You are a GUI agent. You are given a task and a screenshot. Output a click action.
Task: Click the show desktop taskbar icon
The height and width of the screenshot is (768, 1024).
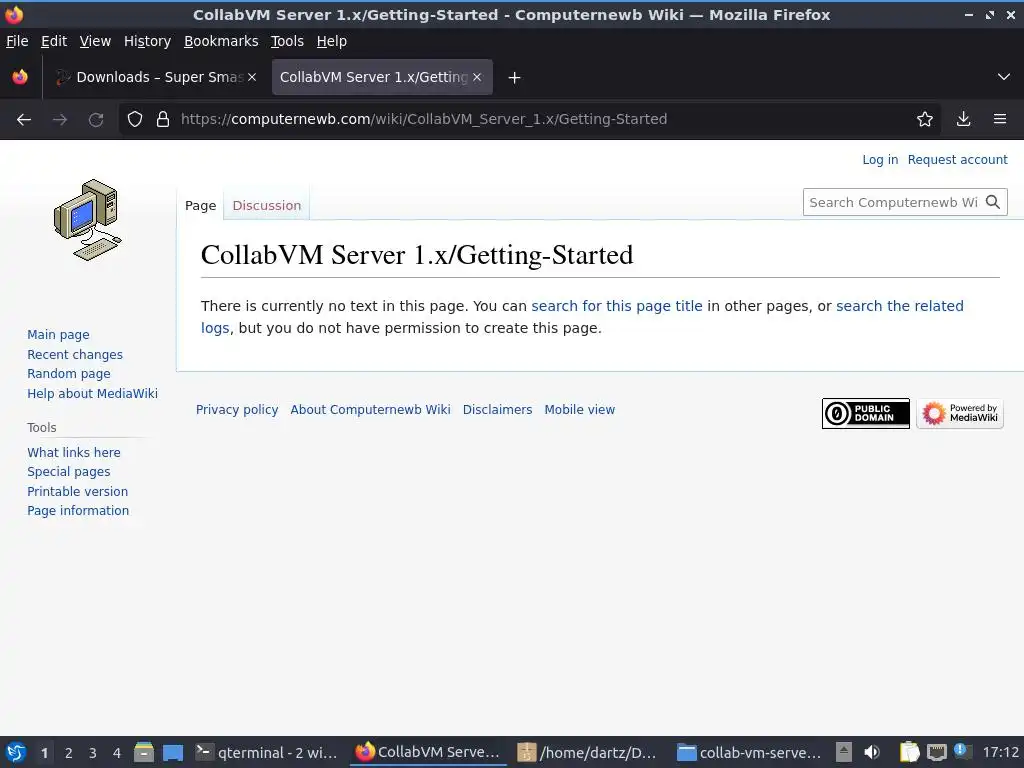173,752
